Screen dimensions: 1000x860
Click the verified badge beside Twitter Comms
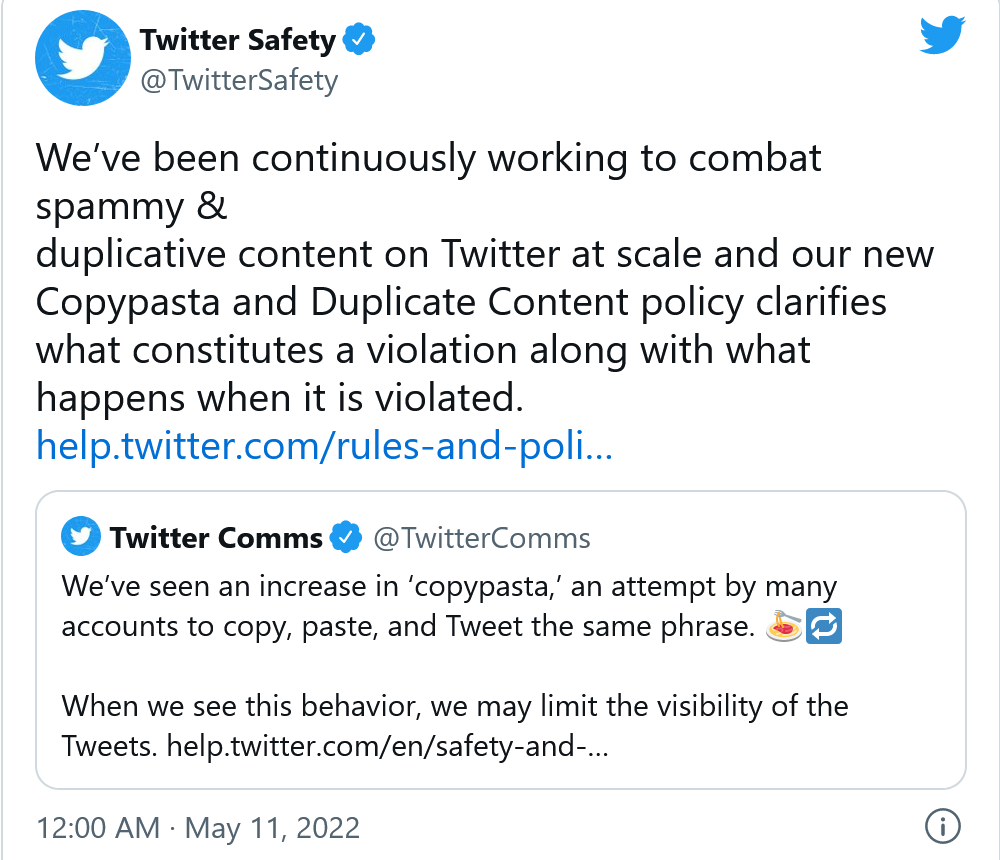346,538
